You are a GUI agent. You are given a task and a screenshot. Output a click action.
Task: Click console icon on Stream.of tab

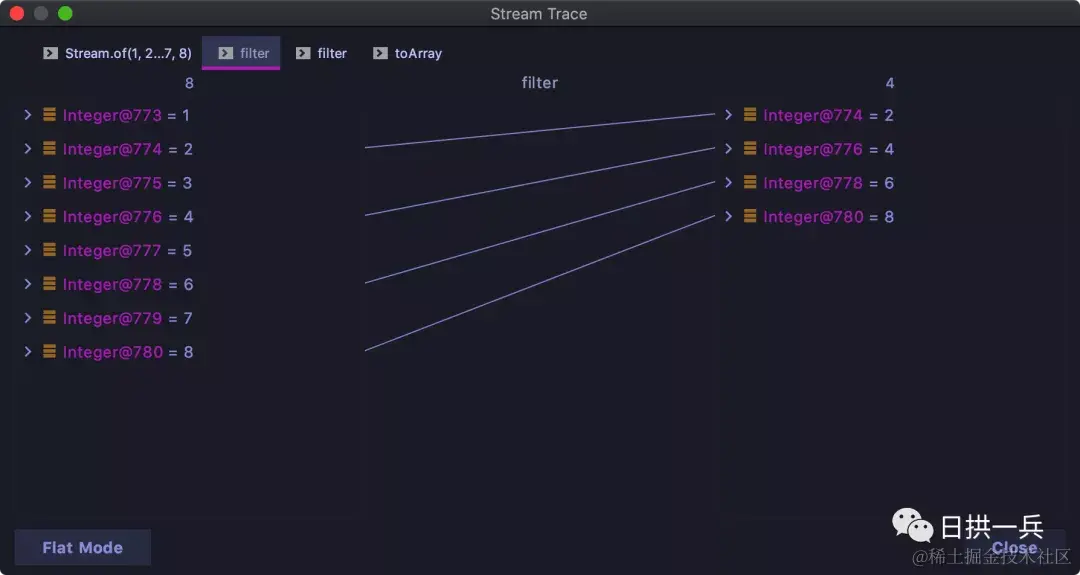(x=50, y=53)
